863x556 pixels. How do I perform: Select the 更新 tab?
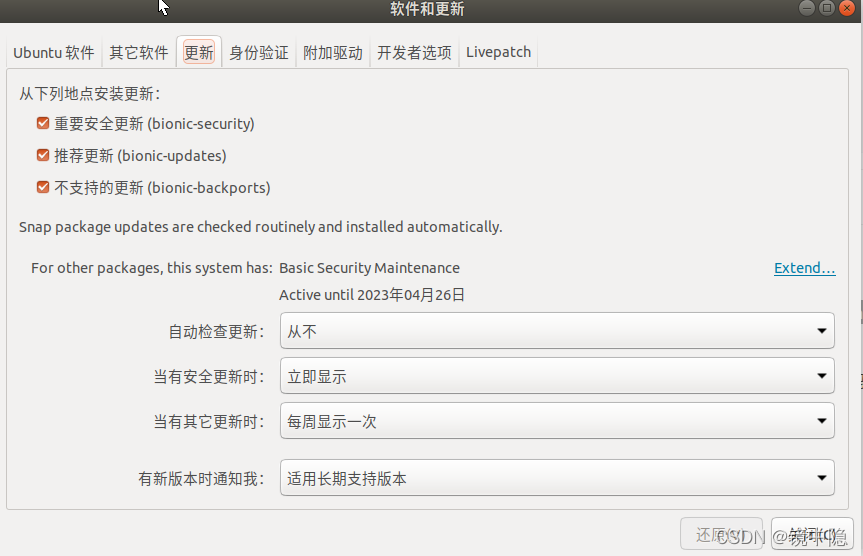click(199, 52)
